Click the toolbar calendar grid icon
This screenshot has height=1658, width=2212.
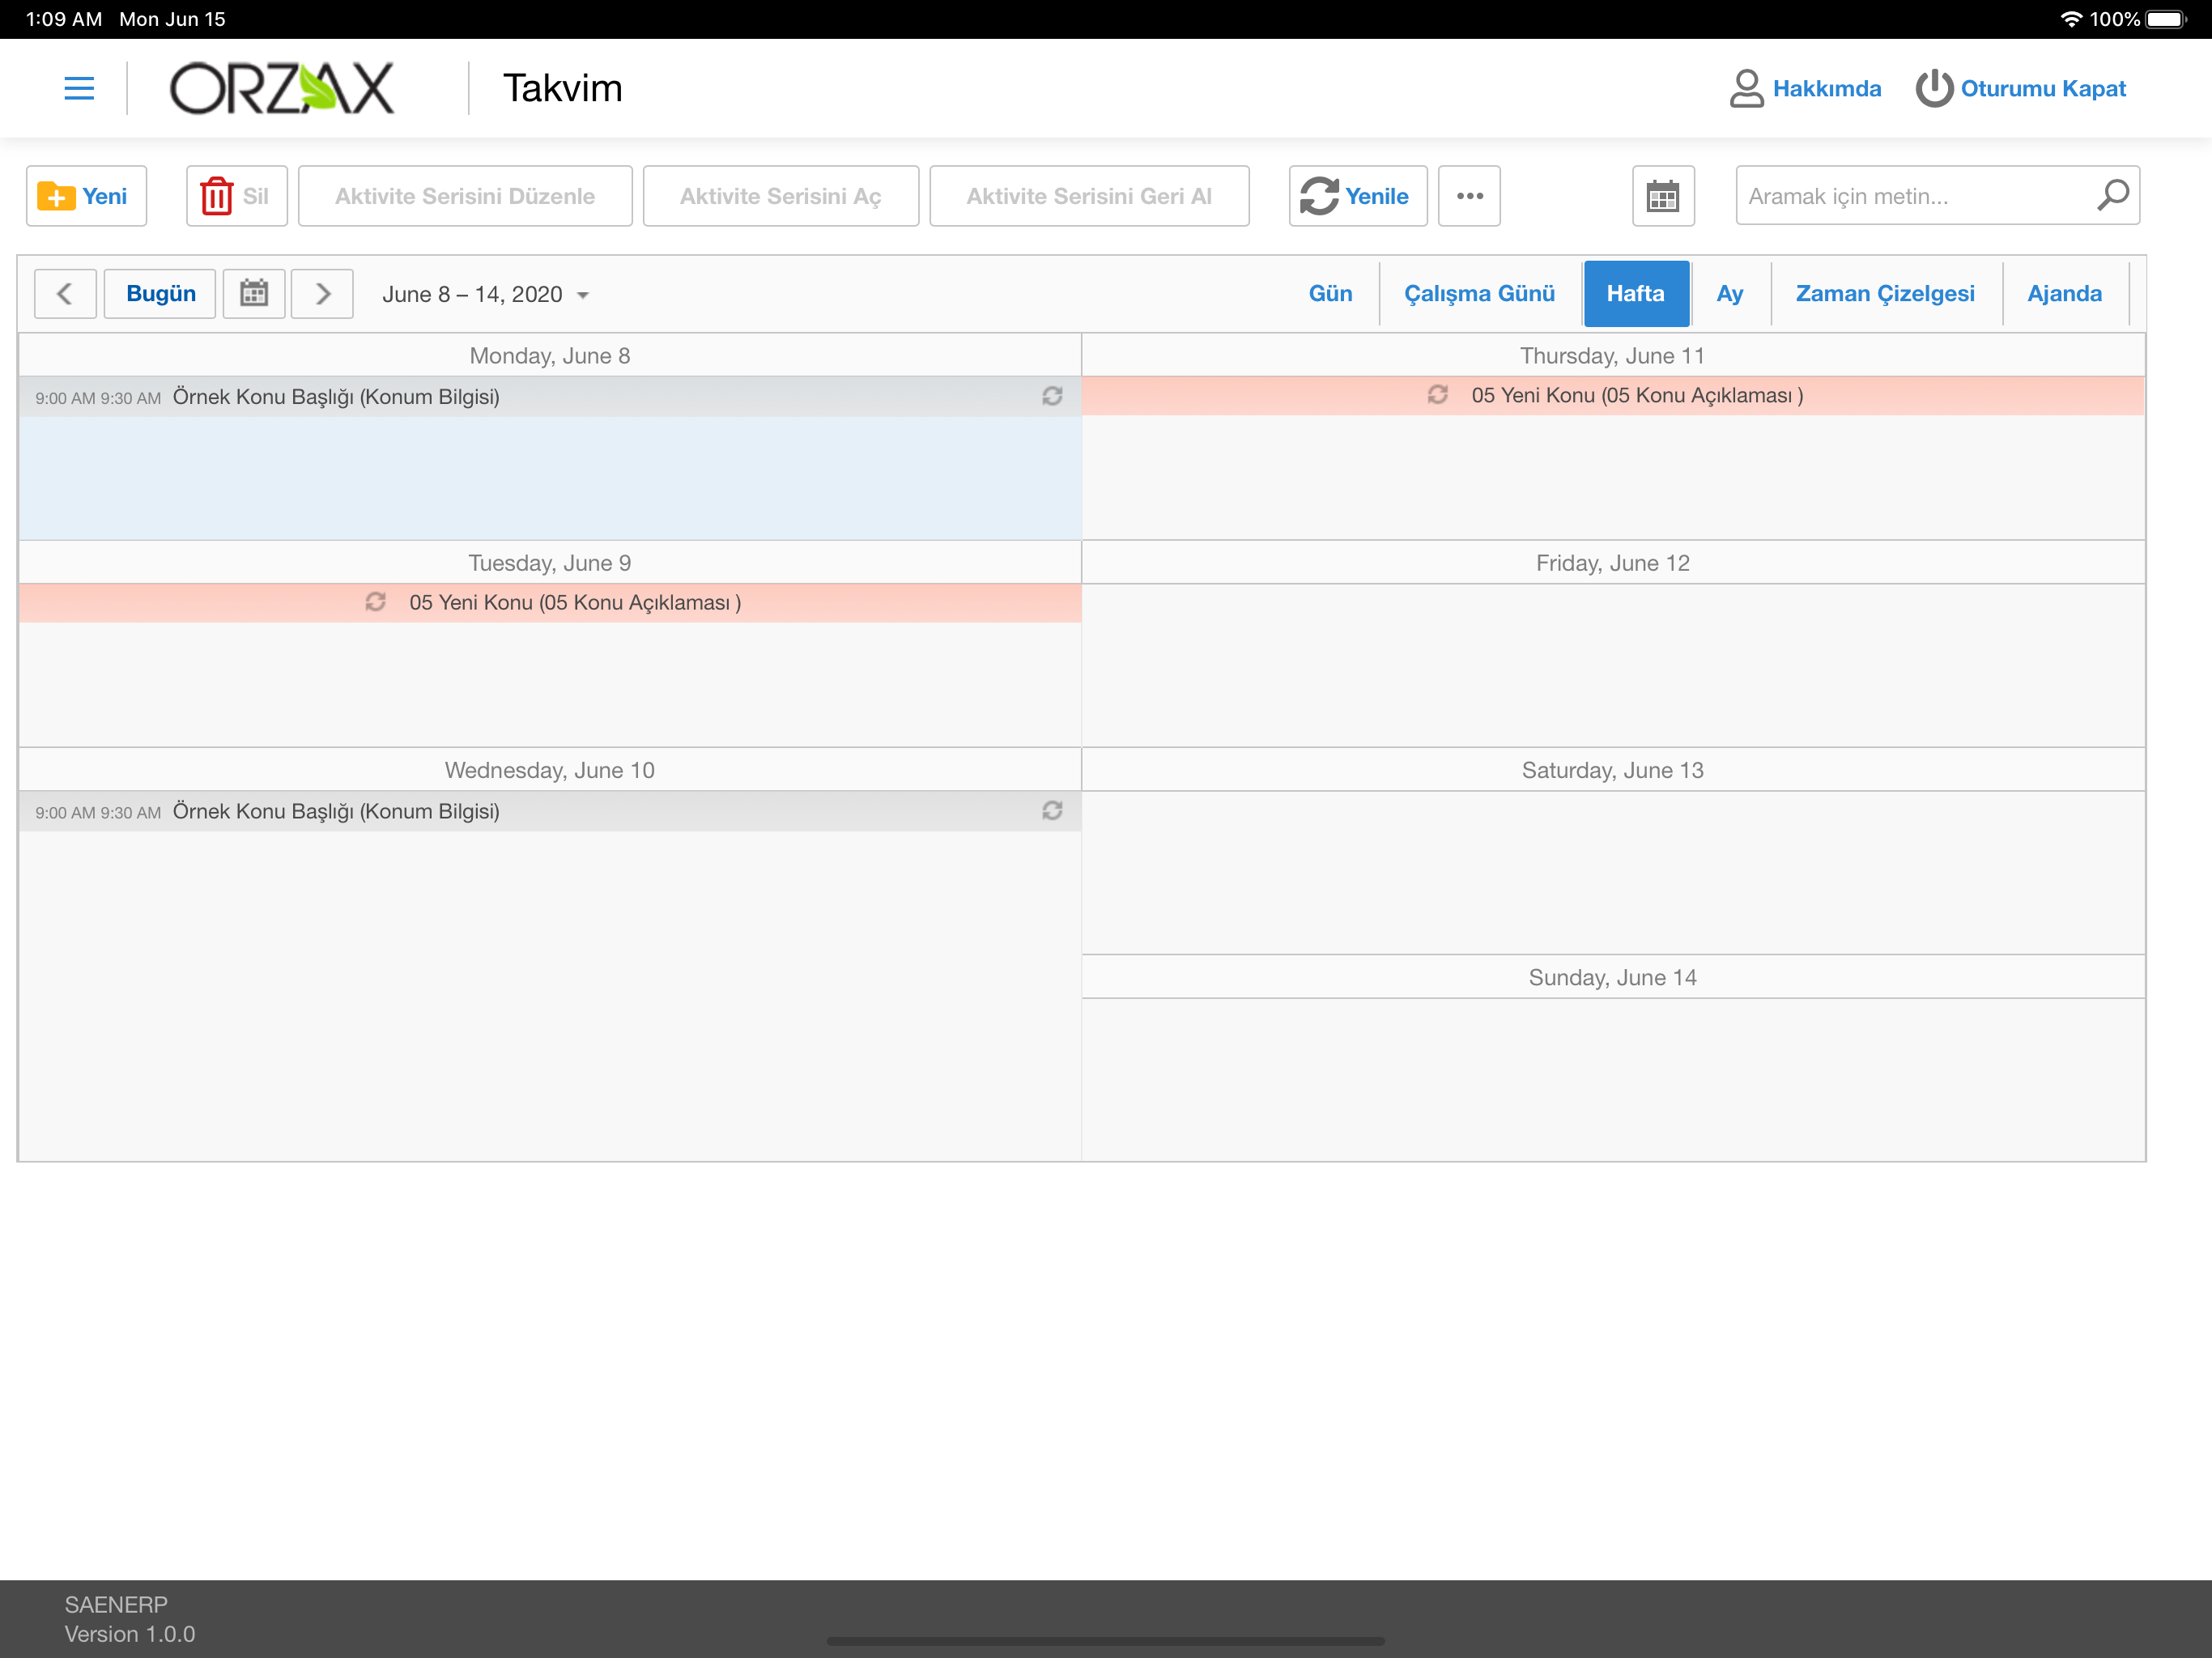pyautogui.click(x=1663, y=196)
